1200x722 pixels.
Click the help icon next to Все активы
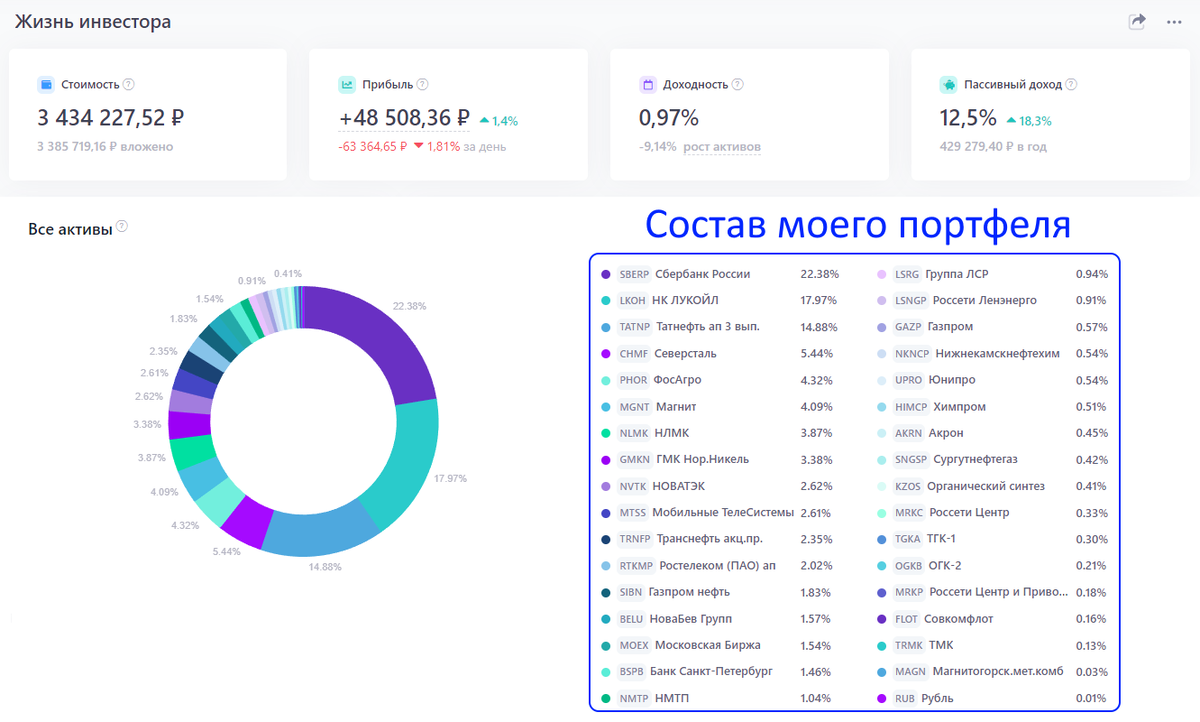coord(122,227)
